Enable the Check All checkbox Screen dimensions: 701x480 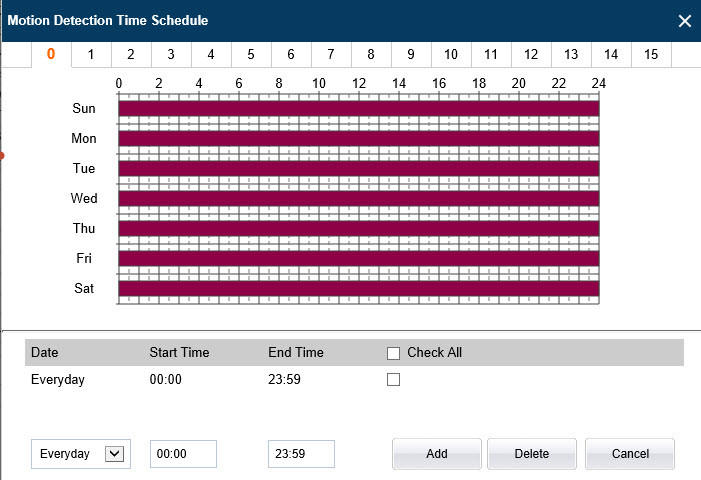pos(393,353)
